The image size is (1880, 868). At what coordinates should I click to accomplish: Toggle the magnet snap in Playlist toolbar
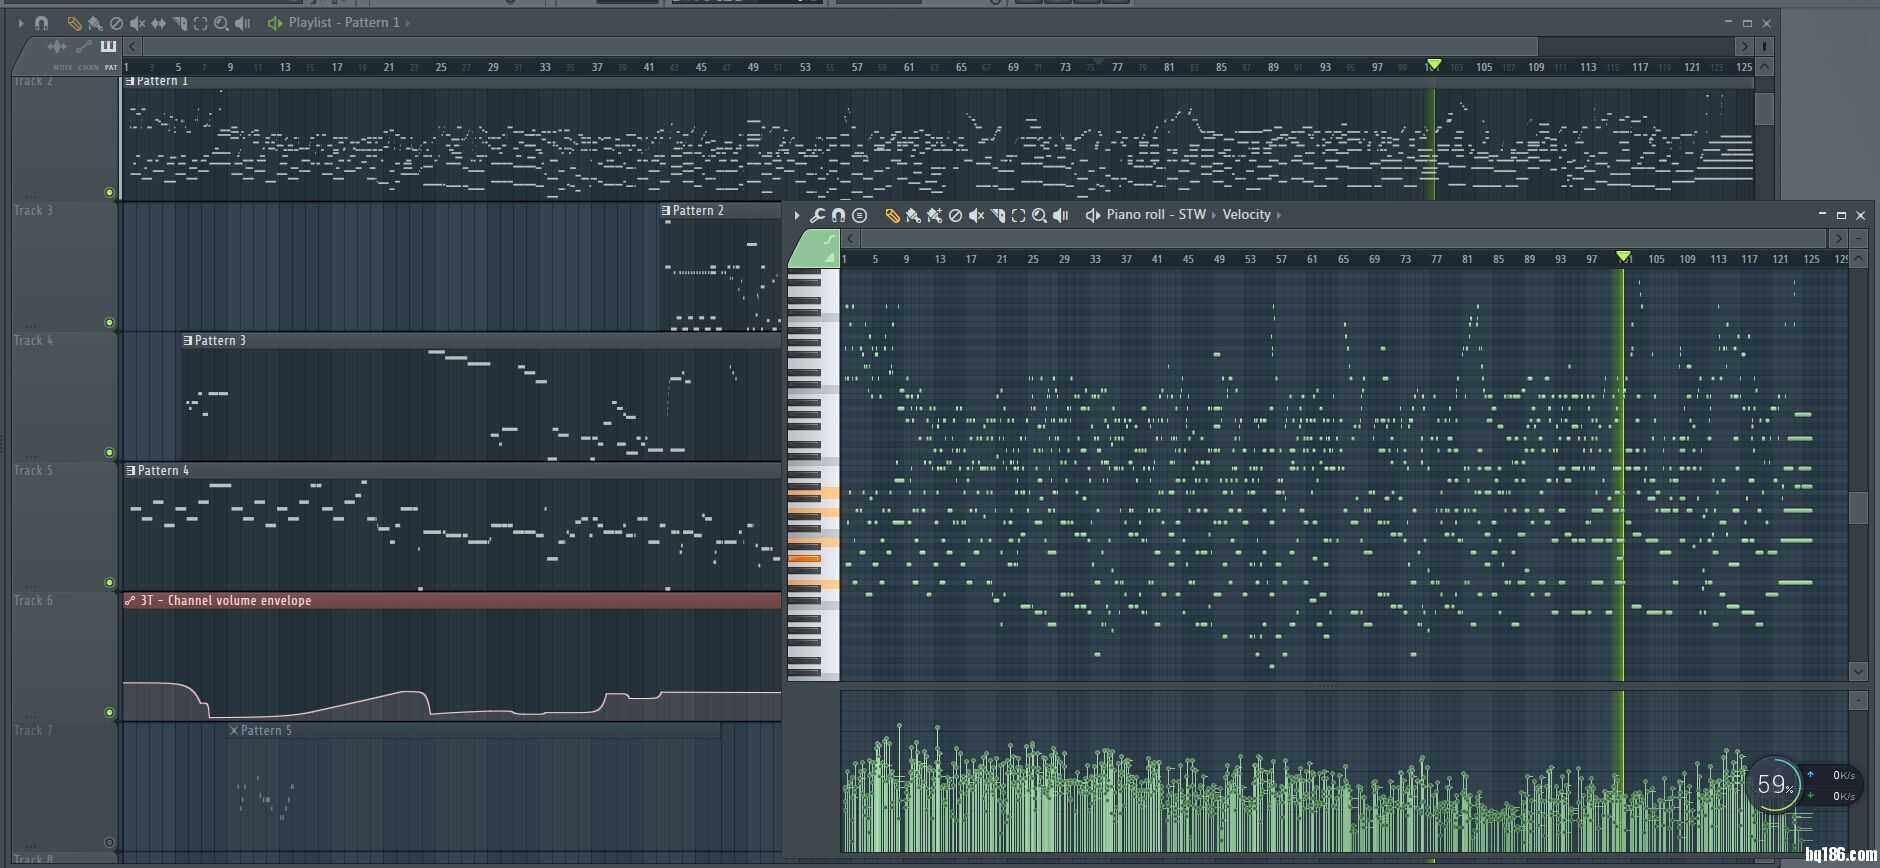[x=41, y=23]
